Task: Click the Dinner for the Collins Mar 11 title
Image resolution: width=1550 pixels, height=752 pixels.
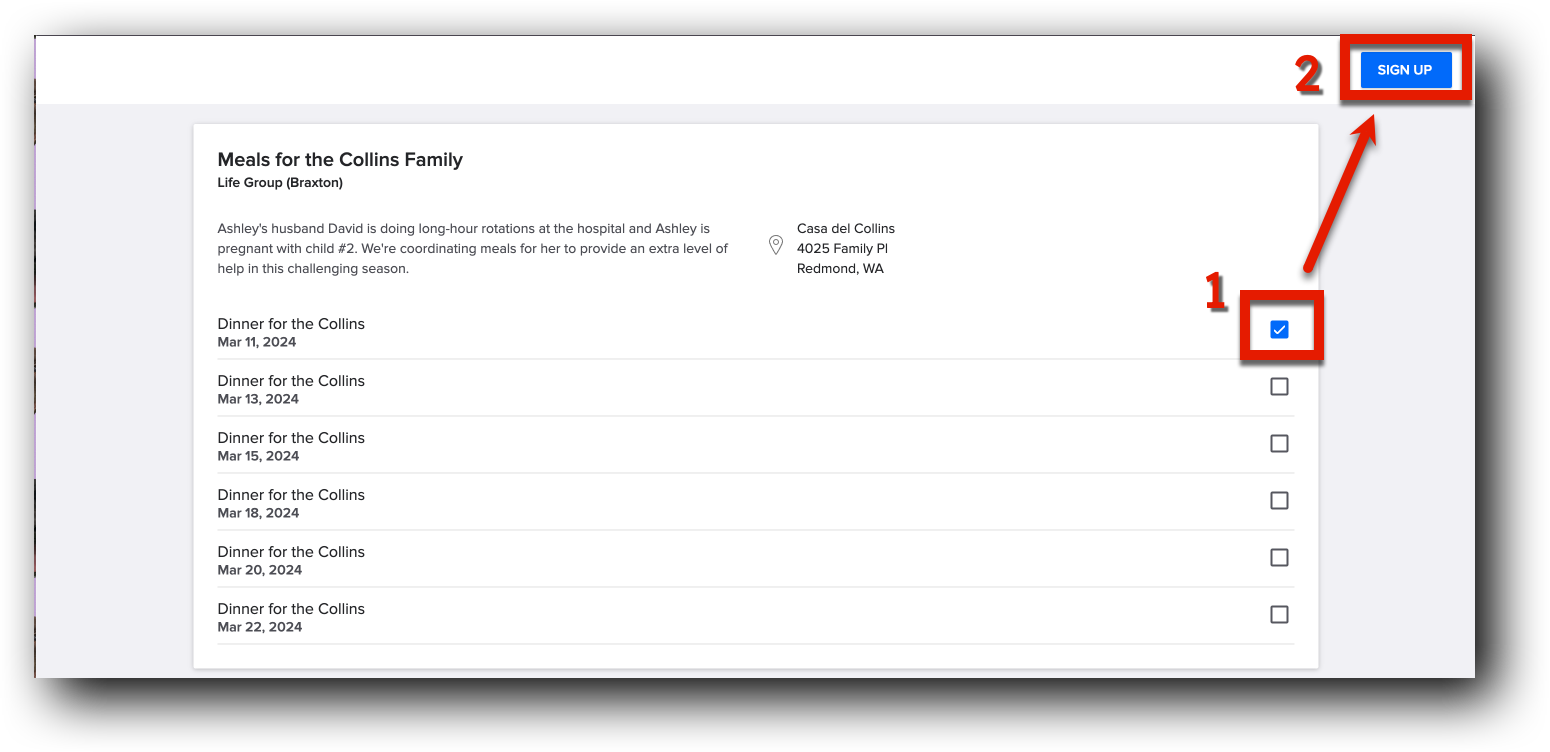Action: click(291, 324)
